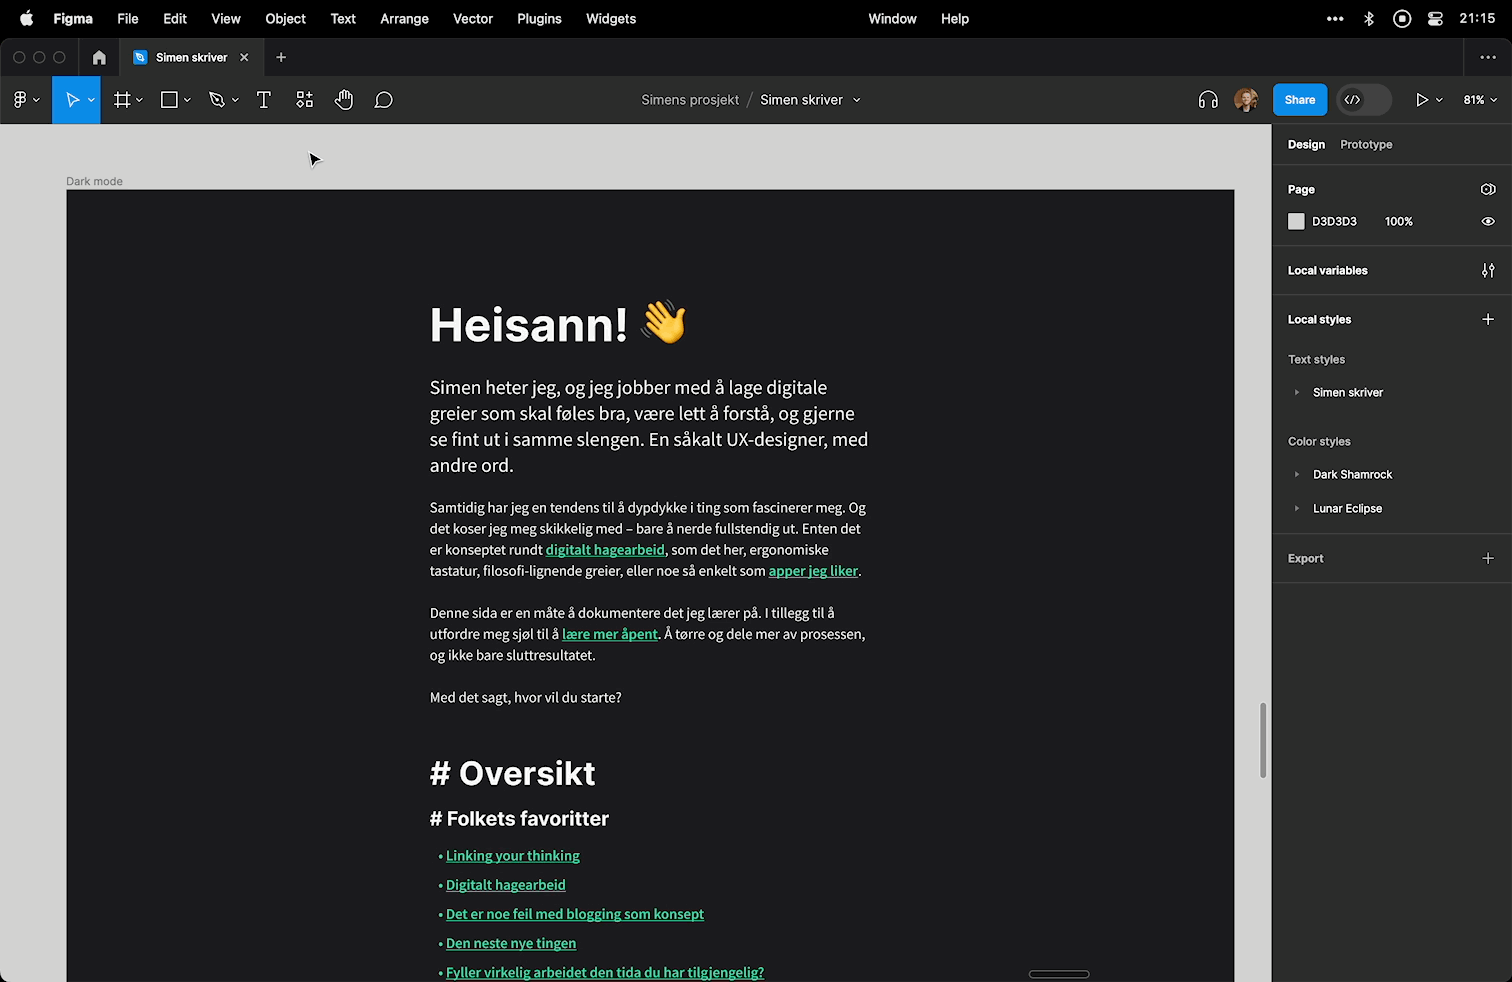Screen dimensions: 1512x982
Task: Open macOS Control Center in menu bar
Action: [x=1435, y=19]
